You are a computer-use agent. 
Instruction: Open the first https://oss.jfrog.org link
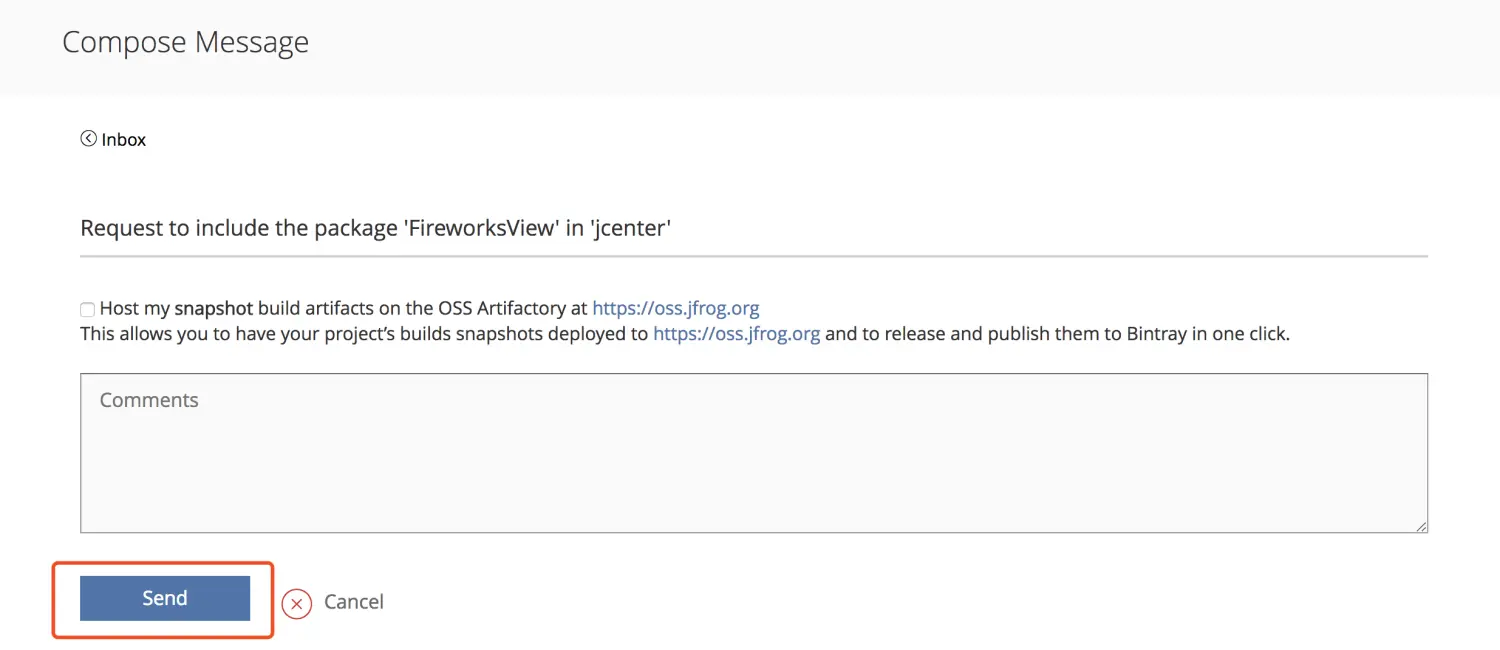[x=676, y=308]
